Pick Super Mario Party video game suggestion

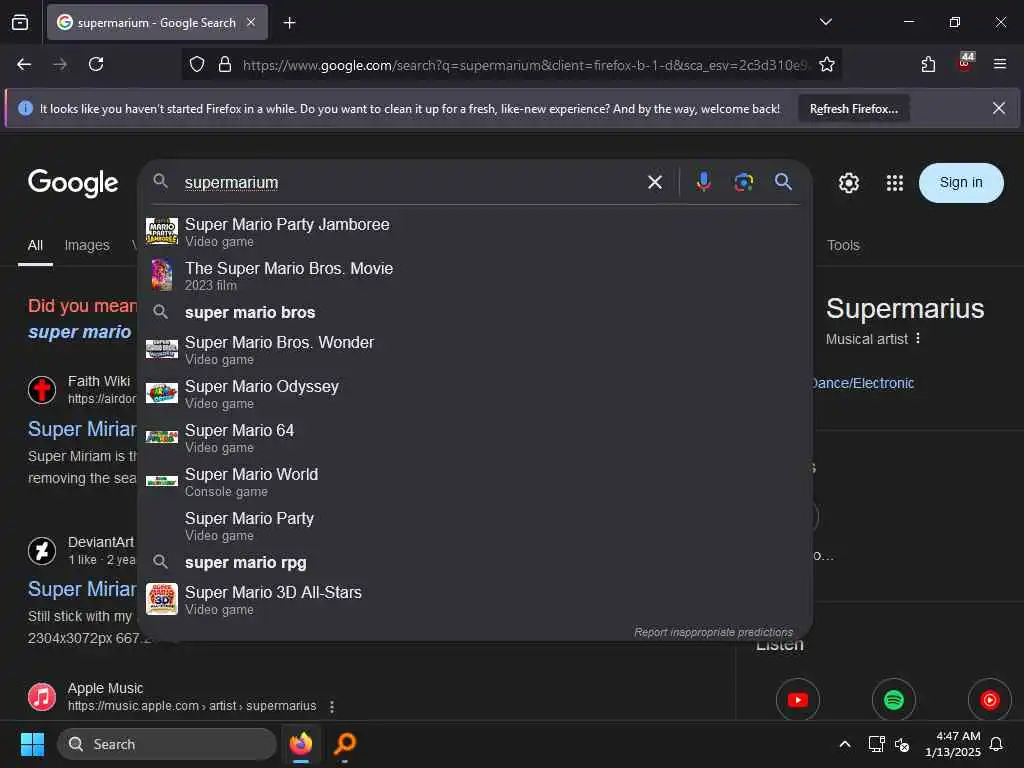pos(475,526)
